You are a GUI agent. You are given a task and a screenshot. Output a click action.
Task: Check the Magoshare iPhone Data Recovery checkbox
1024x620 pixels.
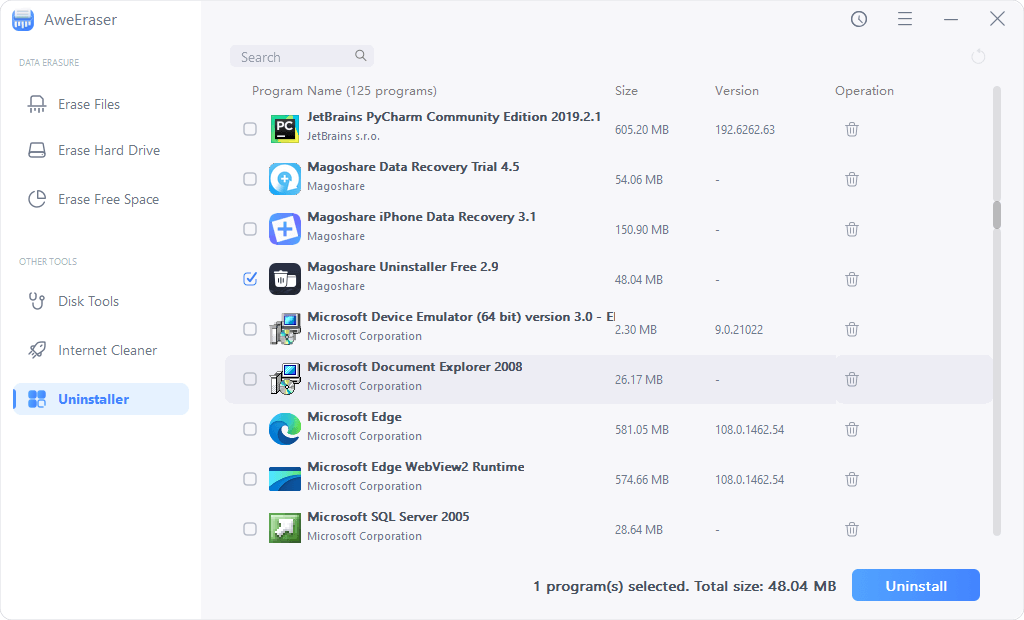click(250, 229)
